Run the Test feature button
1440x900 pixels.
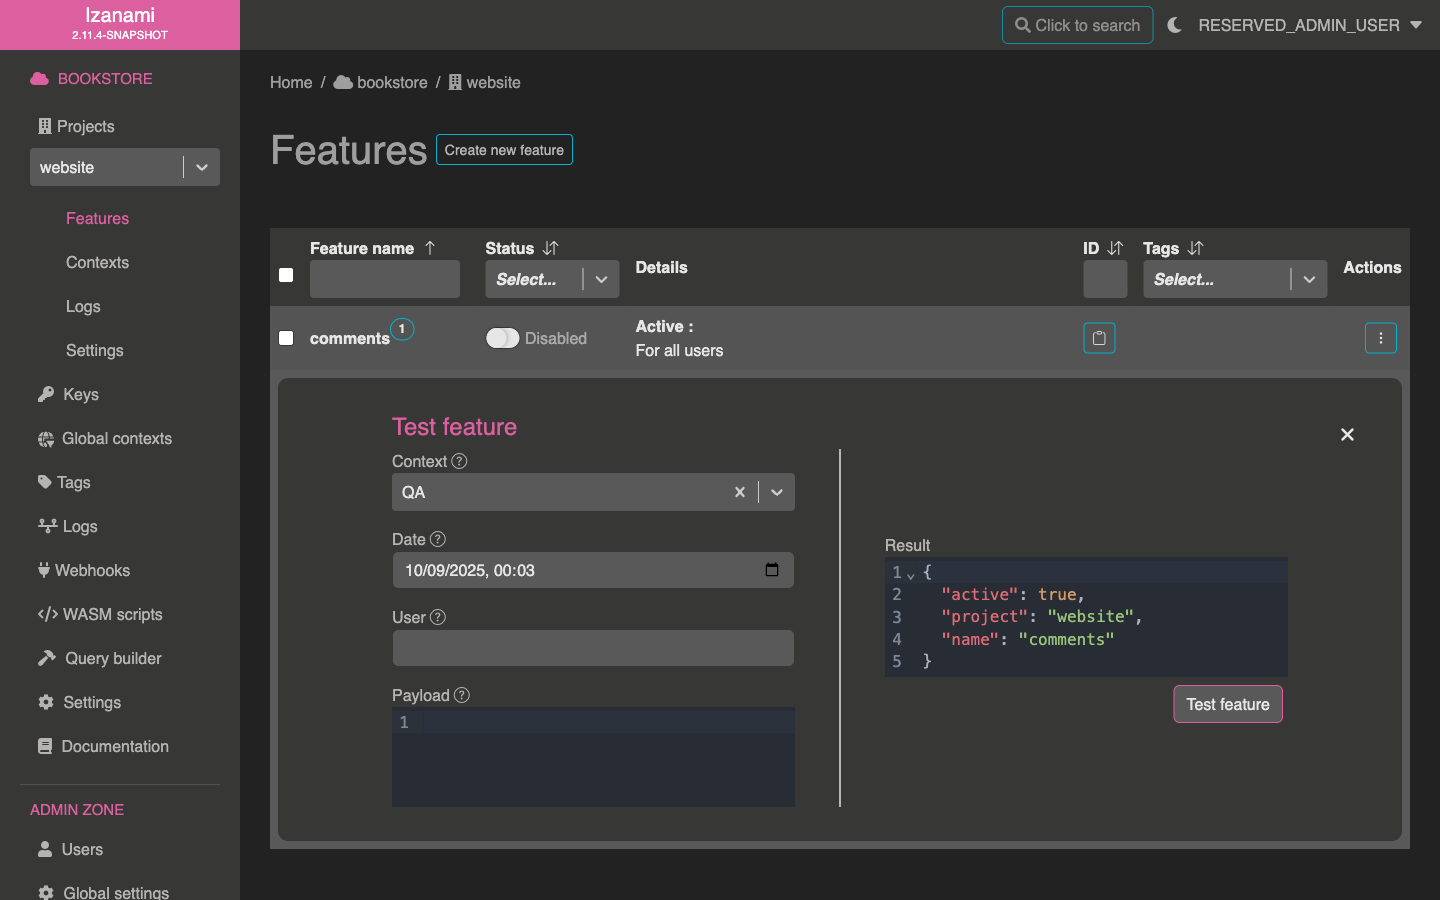[1227, 704]
